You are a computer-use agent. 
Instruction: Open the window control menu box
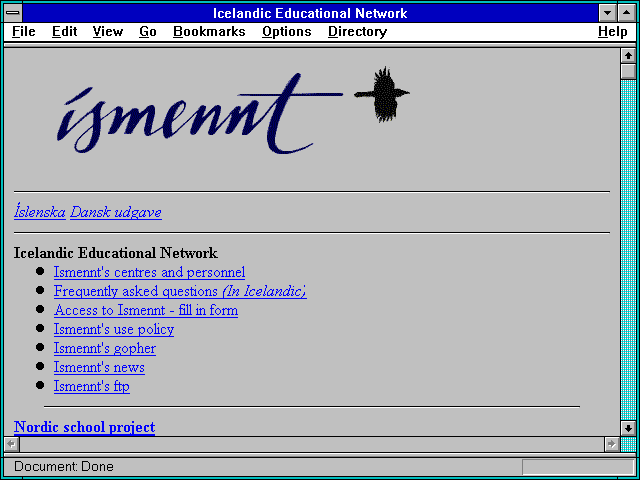(x=13, y=13)
